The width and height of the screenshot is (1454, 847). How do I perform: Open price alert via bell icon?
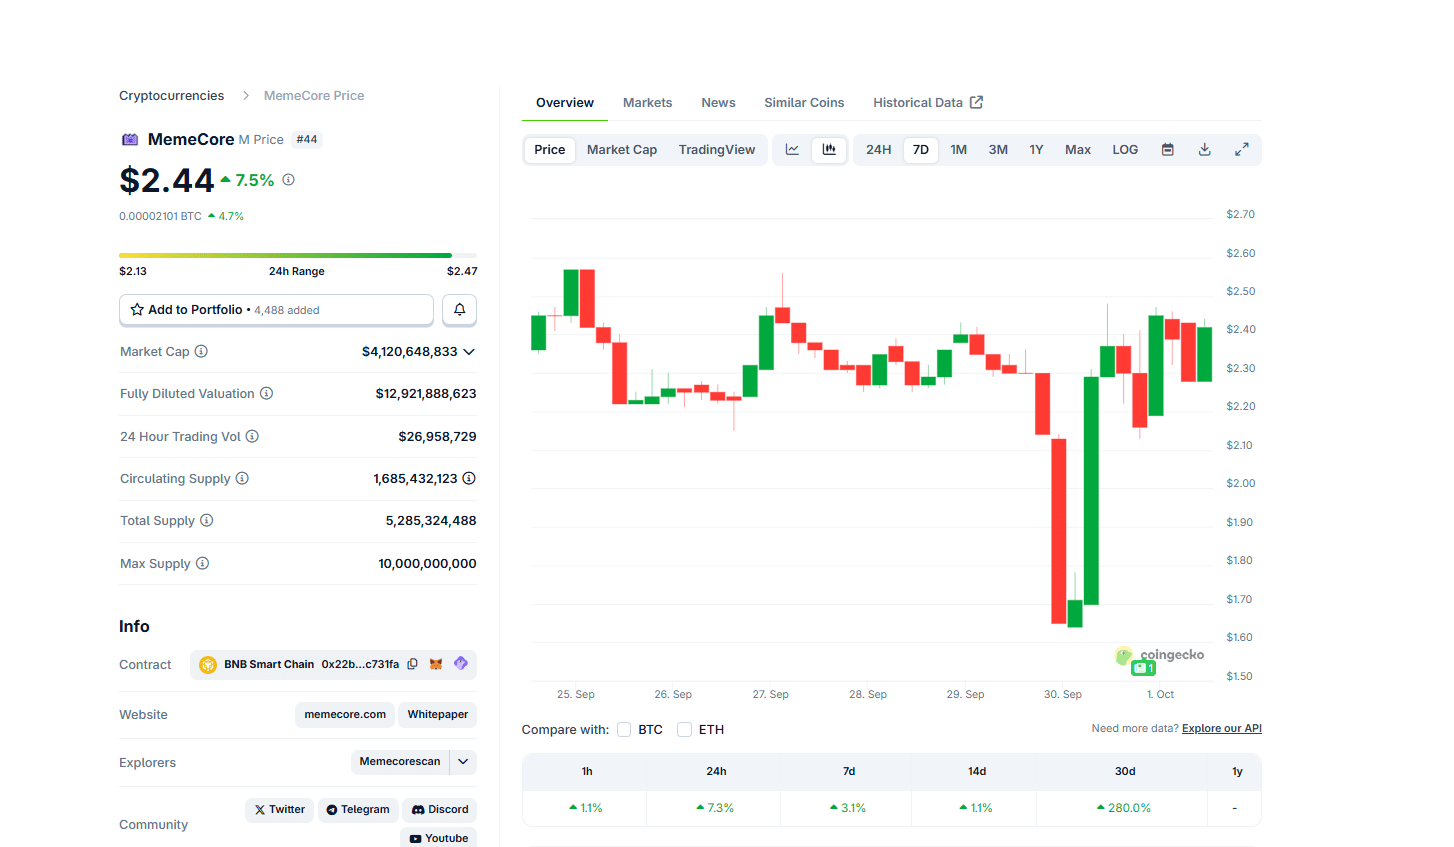459,310
